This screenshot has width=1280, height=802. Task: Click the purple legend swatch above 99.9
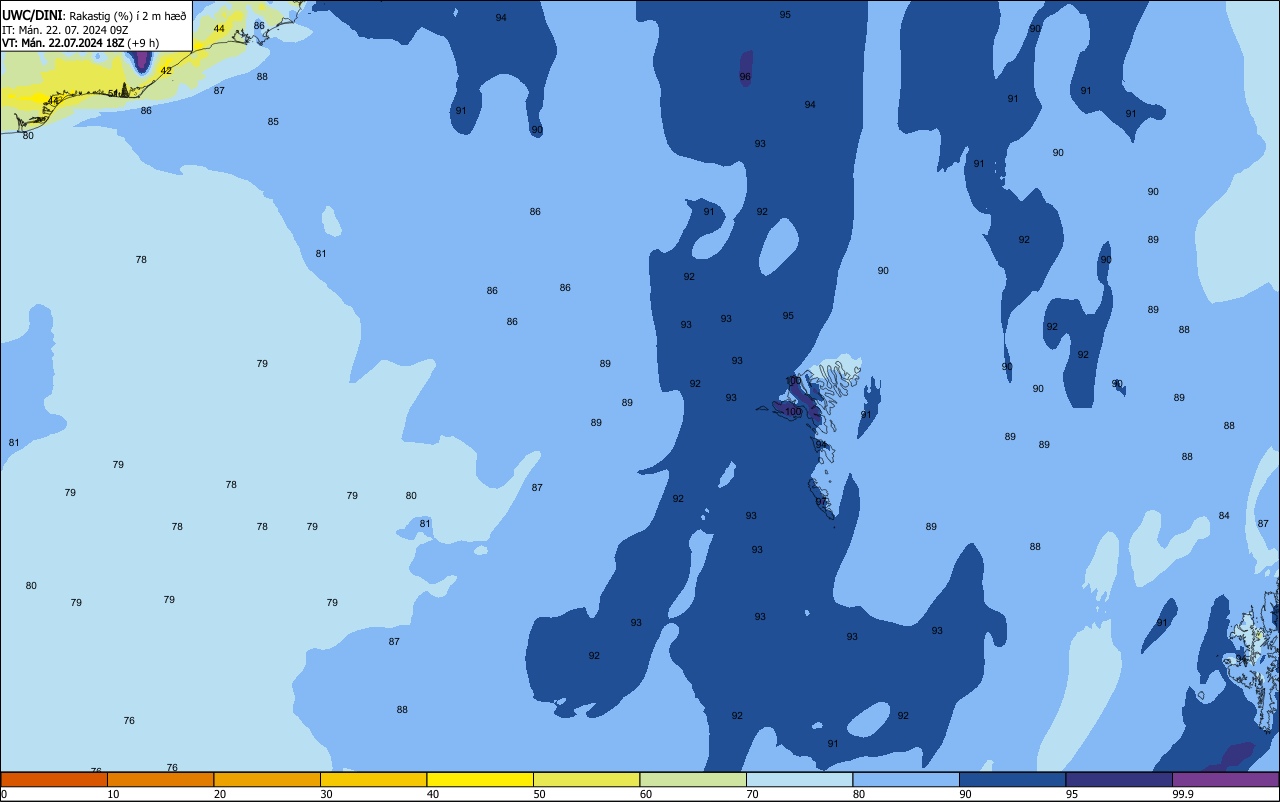click(x=1225, y=779)
